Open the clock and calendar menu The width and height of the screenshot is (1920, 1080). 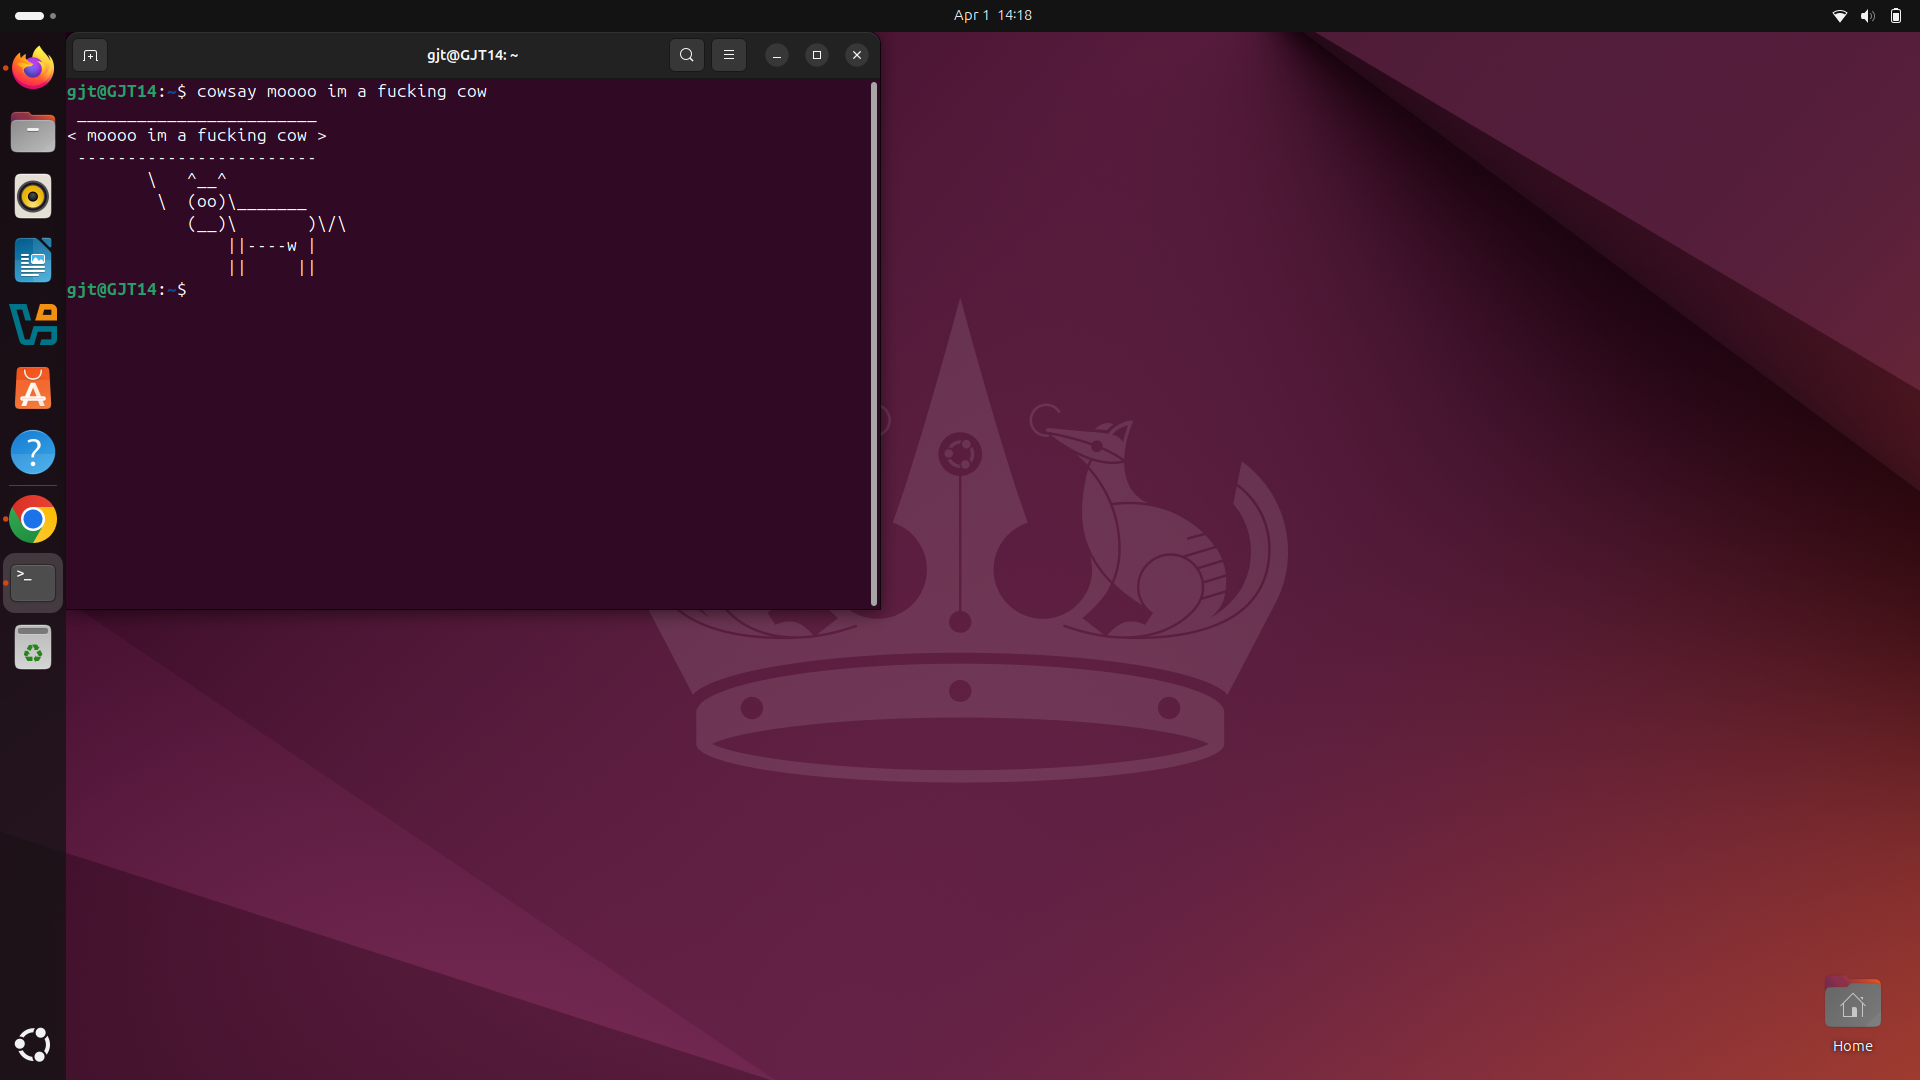pyautogui.click(x=992, y=15)
